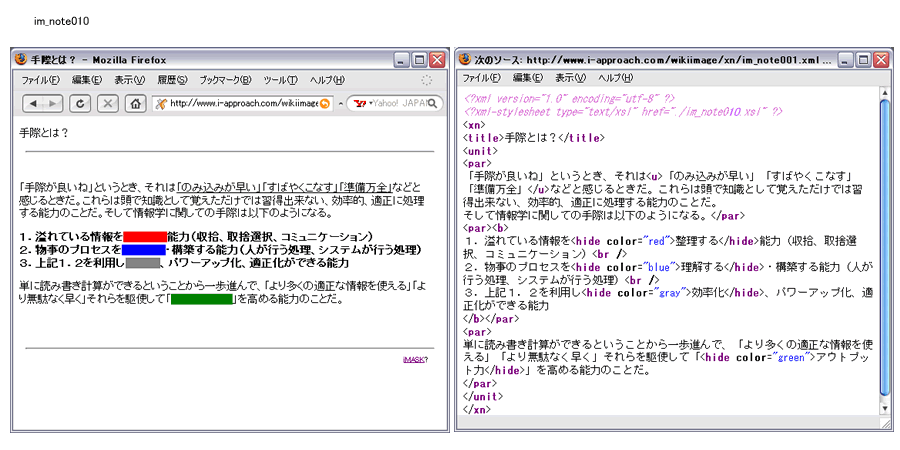Click the stop loading X icon
This screenshot has height=450, width=900.
tap(107, 103)
